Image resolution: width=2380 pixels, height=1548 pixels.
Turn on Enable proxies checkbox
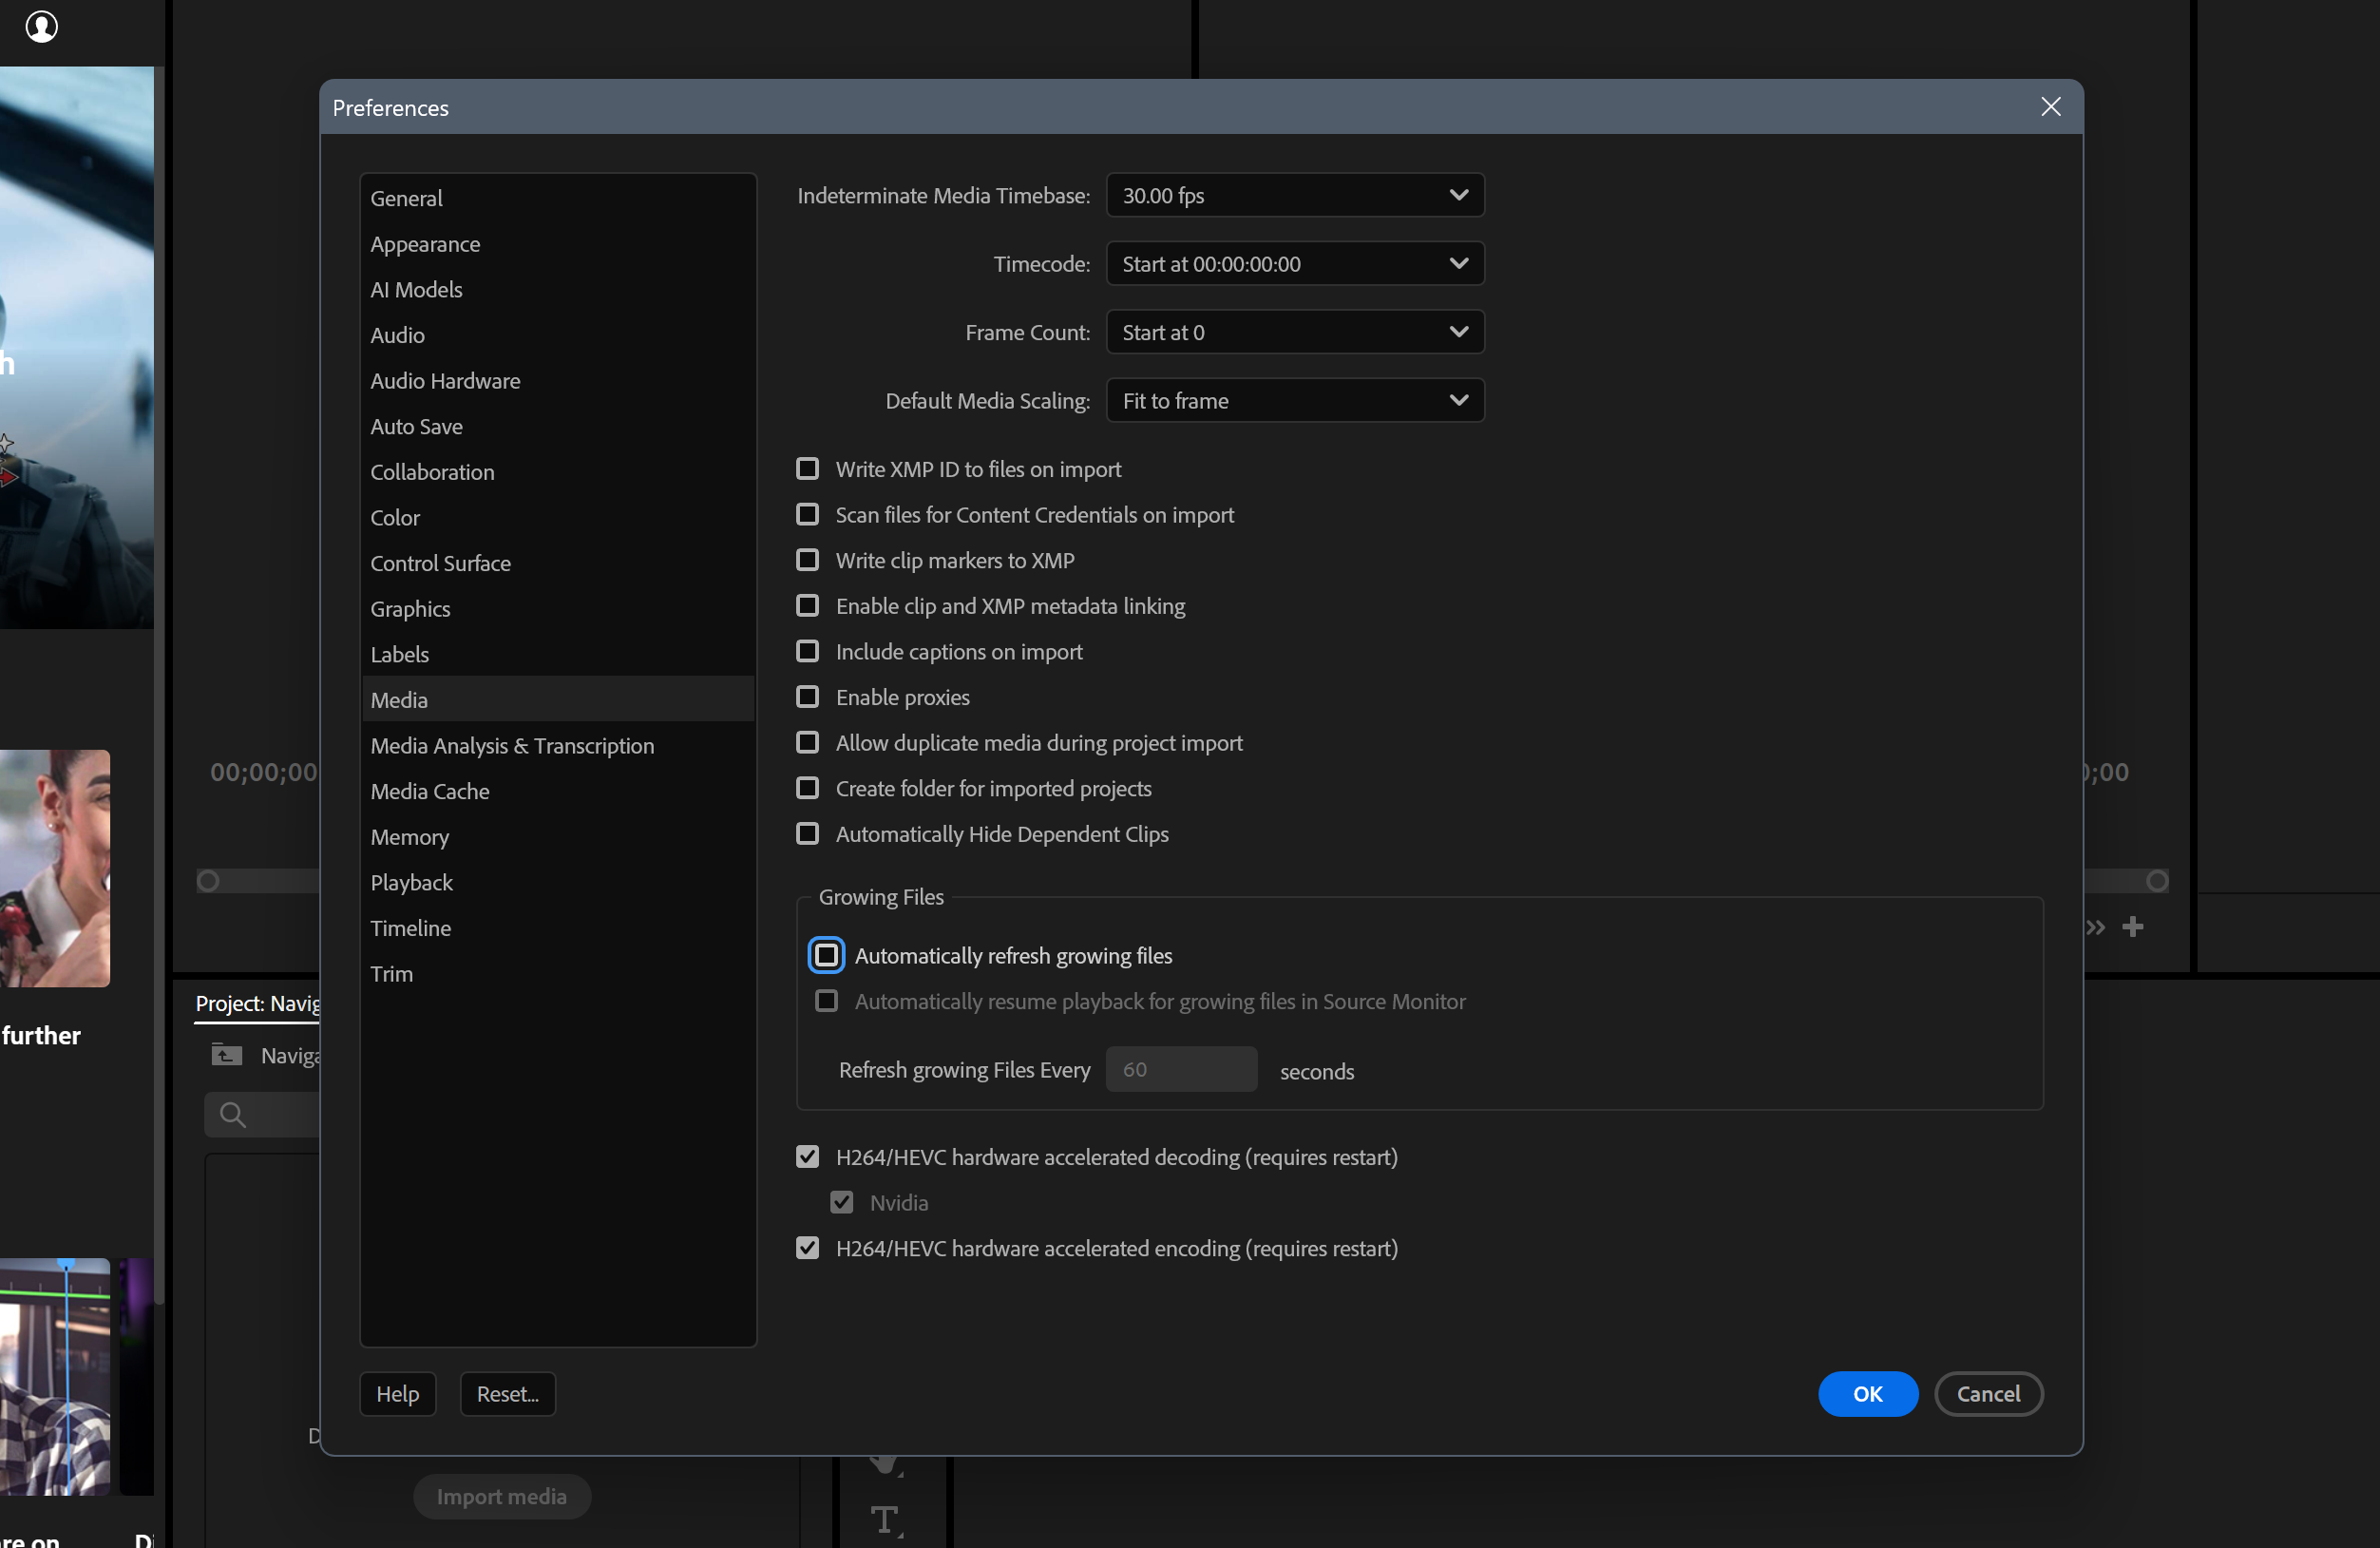[807, 697]
